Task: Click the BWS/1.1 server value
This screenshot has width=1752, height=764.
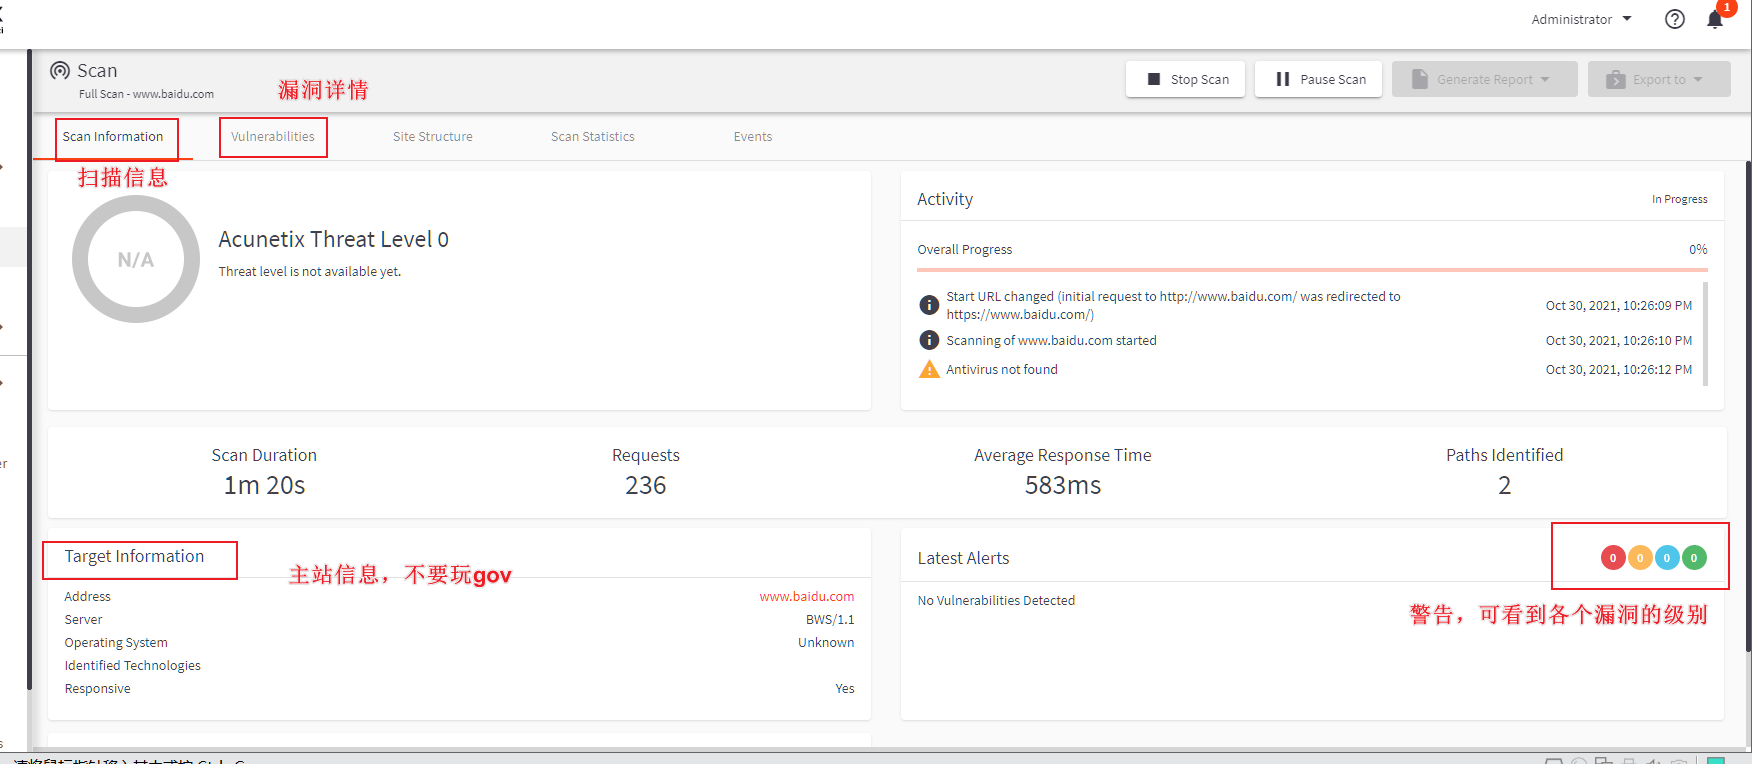Action: pos(830,620)
